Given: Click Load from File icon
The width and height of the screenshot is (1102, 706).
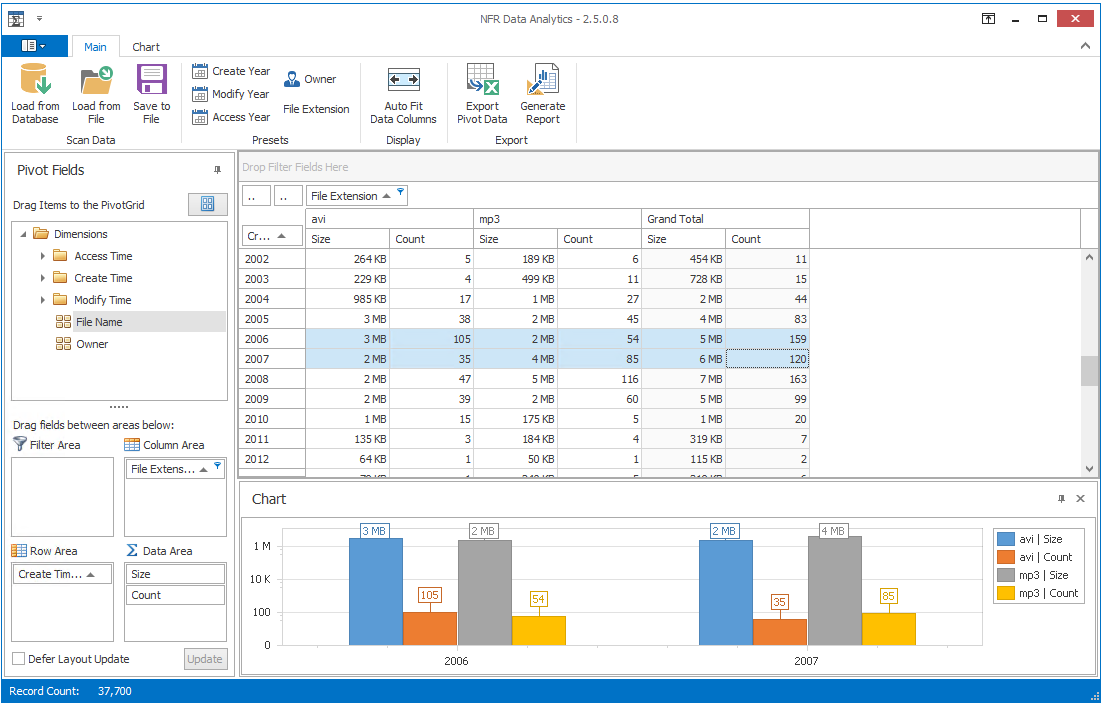Looking at the screenshot, I should point(96,82).
